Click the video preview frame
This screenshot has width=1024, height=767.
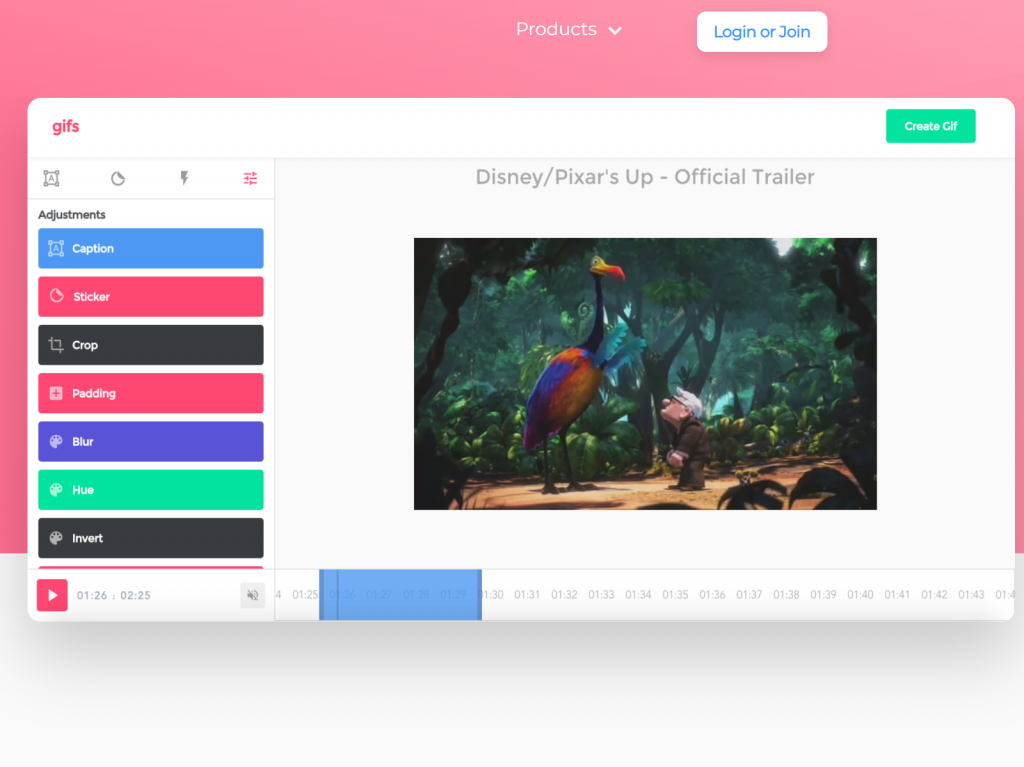pos(645,374)
